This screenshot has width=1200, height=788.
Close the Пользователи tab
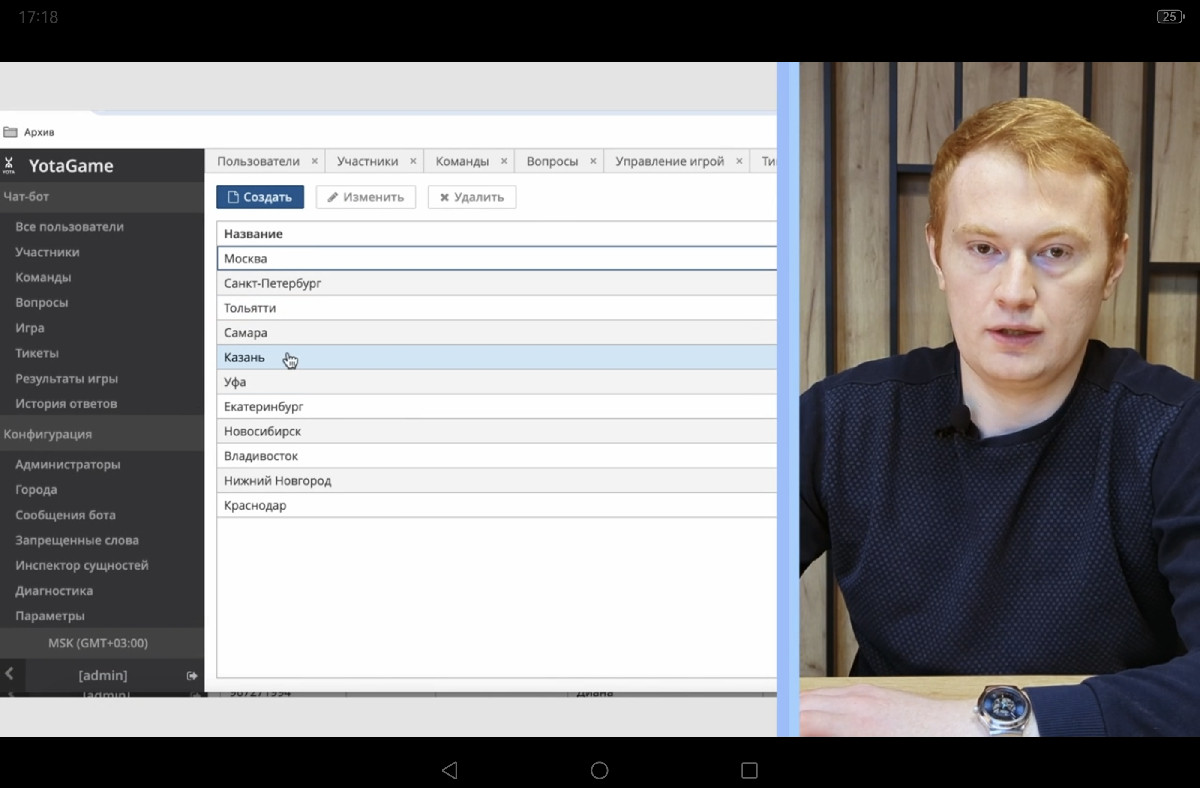[x=314, y=161]
